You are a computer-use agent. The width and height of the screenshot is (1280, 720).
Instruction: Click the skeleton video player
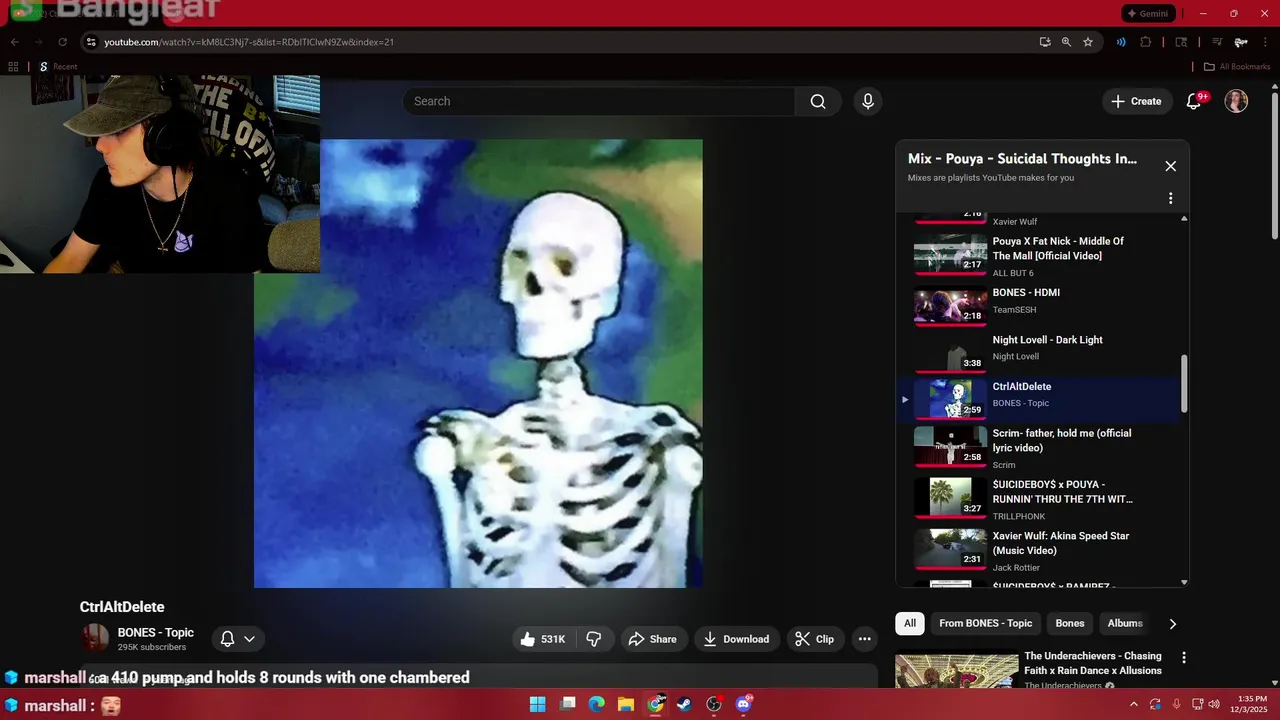478,363
